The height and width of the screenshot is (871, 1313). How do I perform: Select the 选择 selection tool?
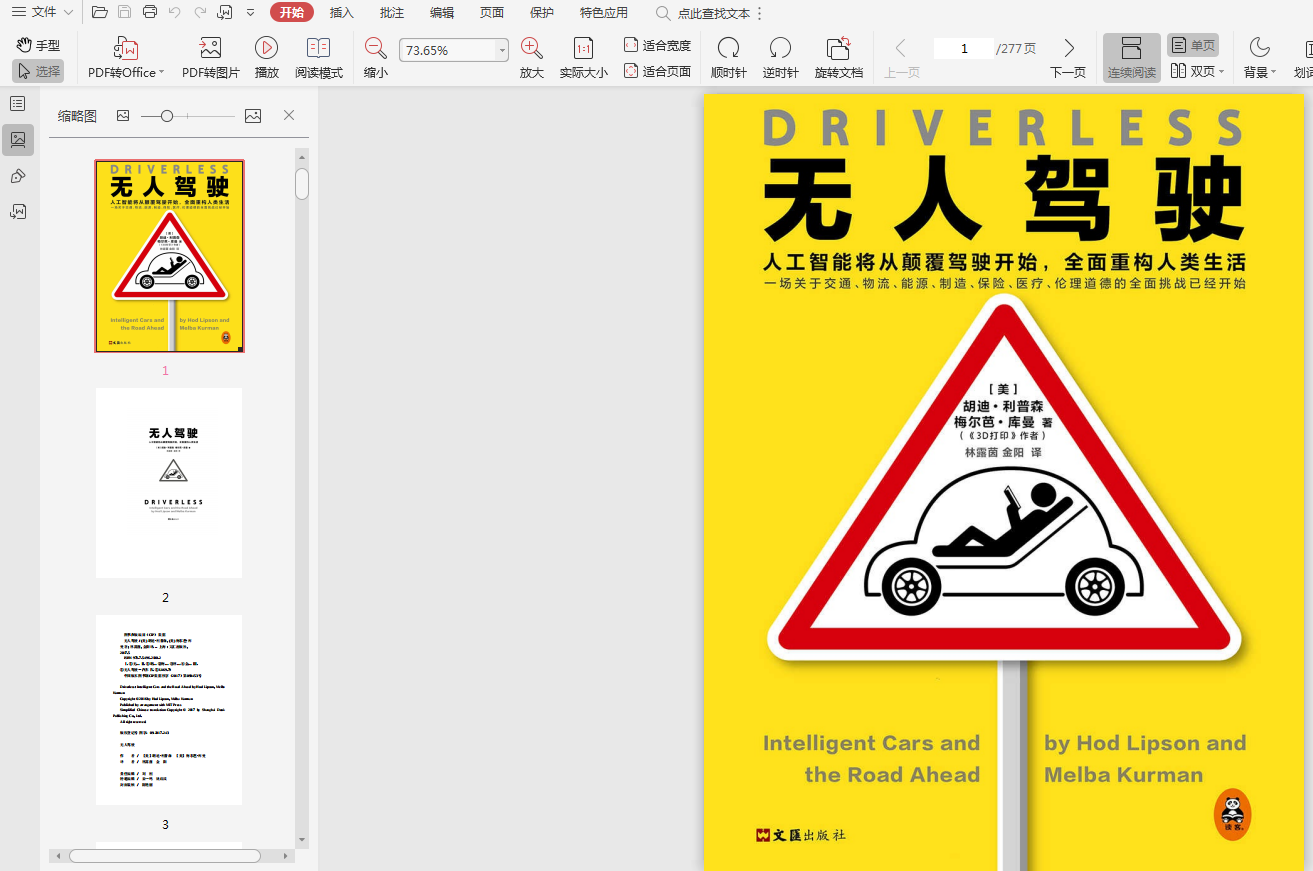coord(38,71)
